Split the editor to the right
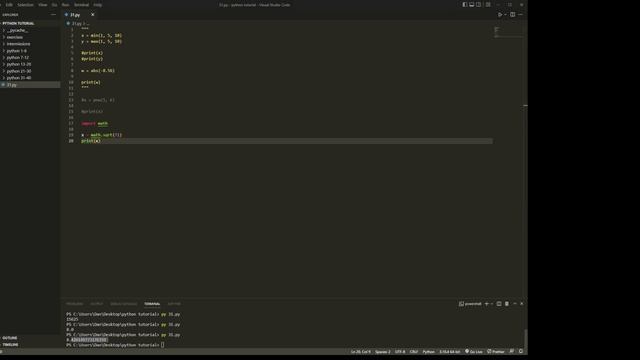Screen dimensions: 640x360 513,15
